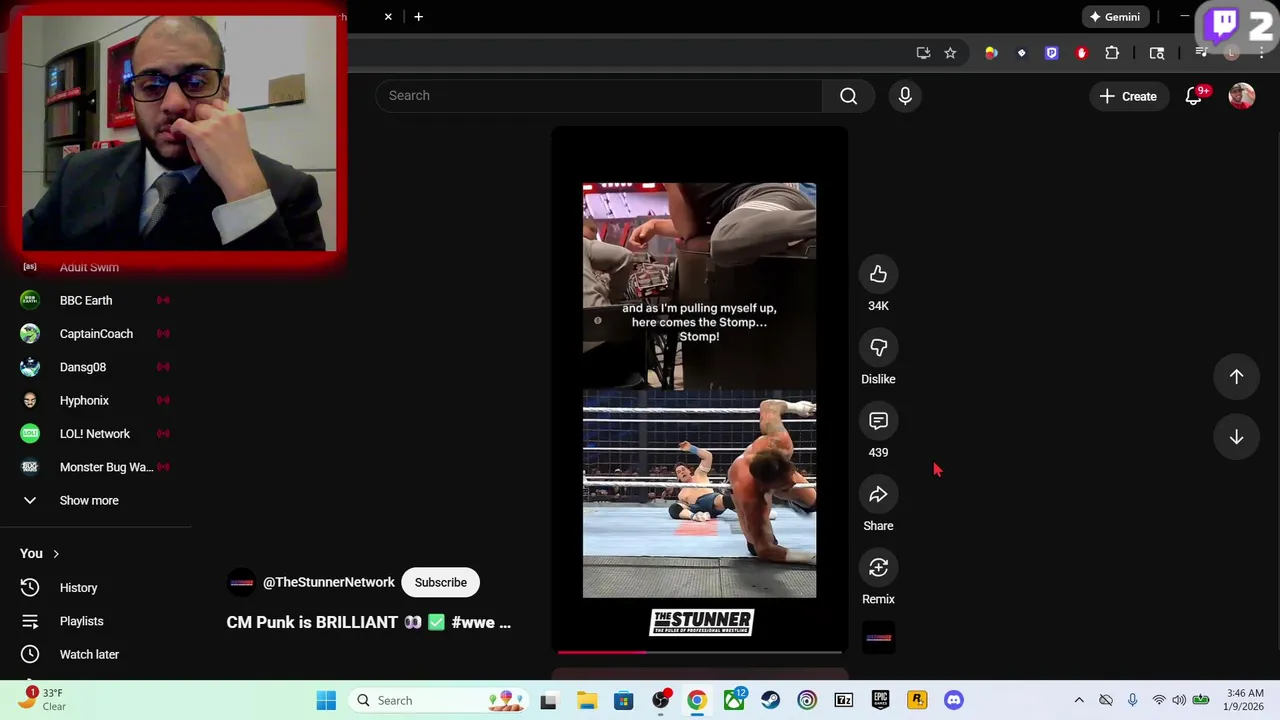Open the Chrome Extensions puzzle icon

coord(1112,53)
